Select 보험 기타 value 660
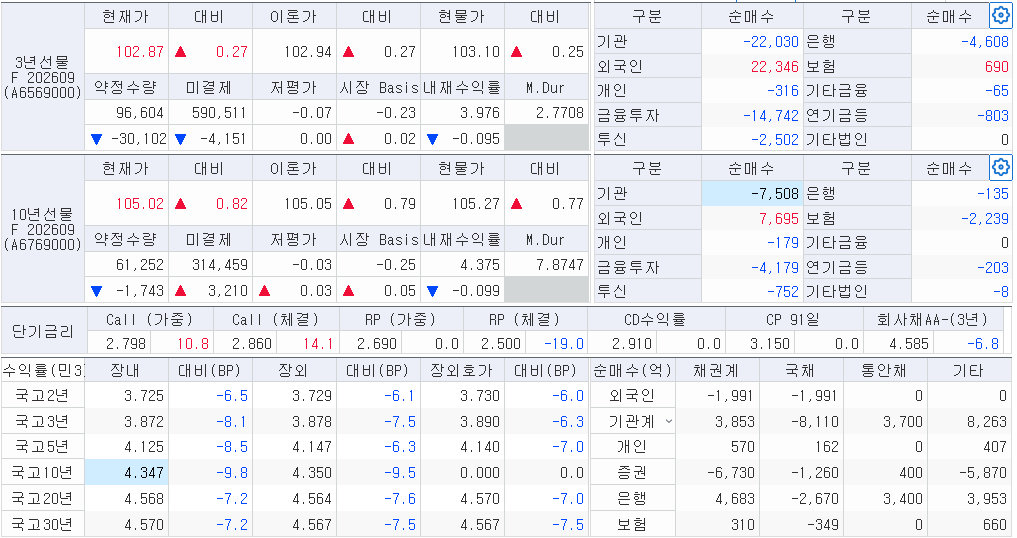The height and width of the screenshot is (538, 1017). (x=994, y=524)
